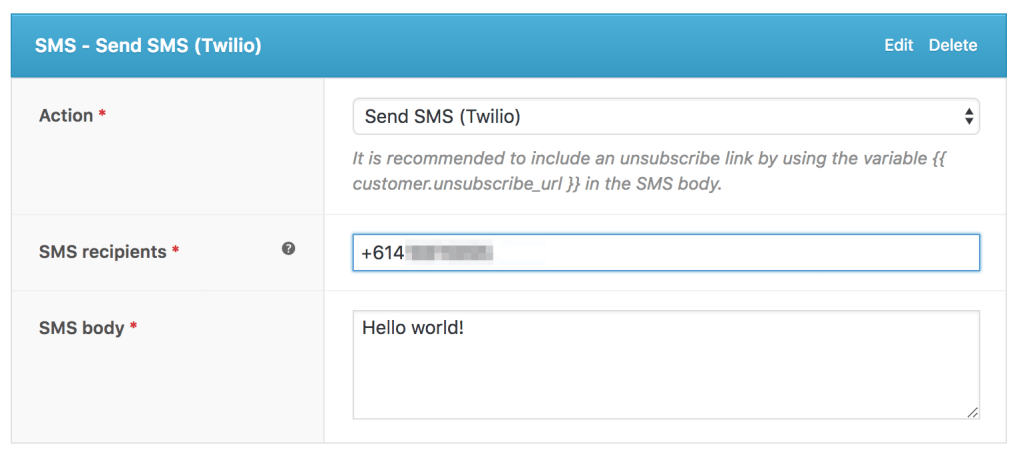
Task: Click Delete in the blue header
Action: pos(952,45)
